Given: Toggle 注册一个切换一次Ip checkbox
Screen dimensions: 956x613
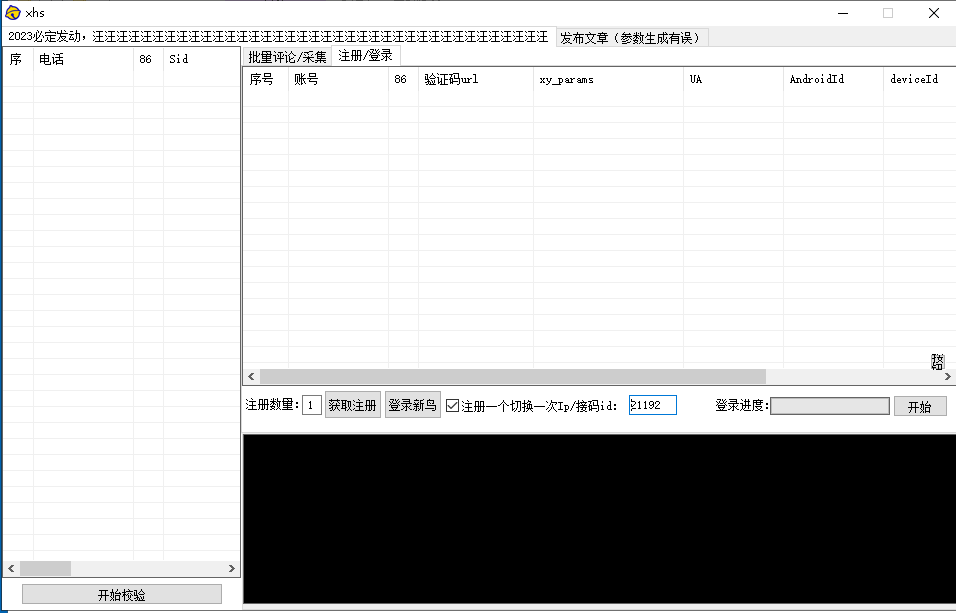Looking at the screenshot, I should [453, 406].
